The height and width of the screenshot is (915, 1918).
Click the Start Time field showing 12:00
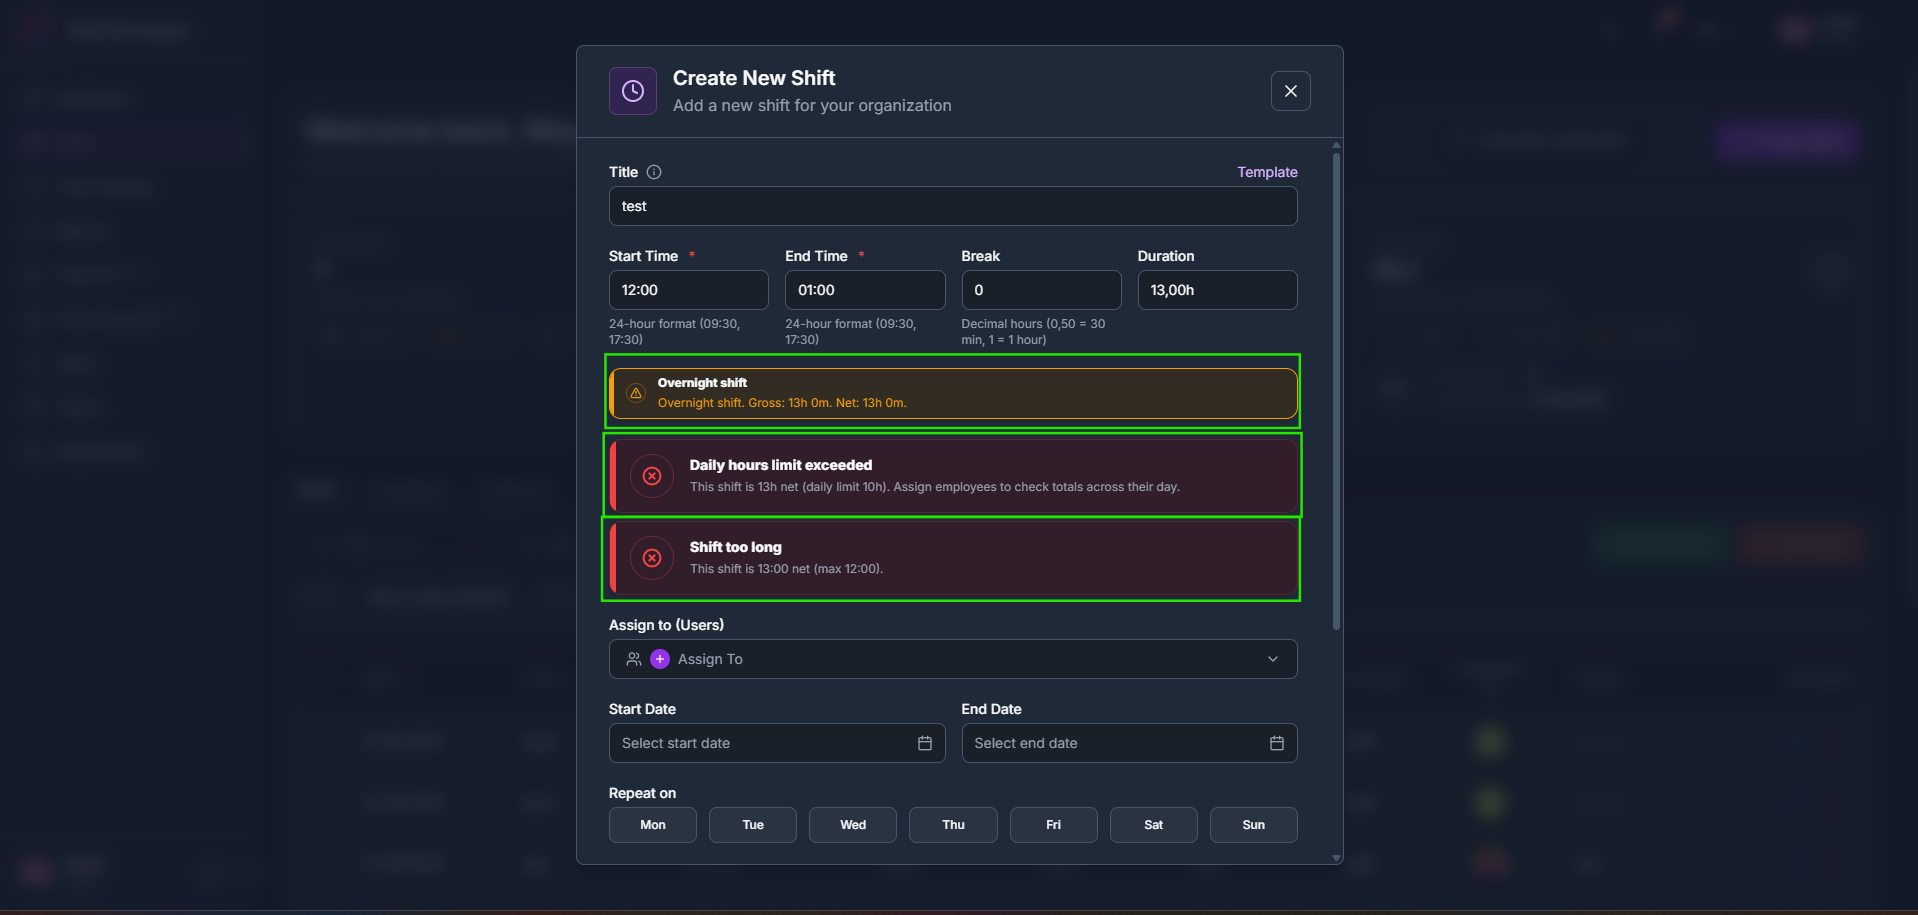tap(688, 290)
